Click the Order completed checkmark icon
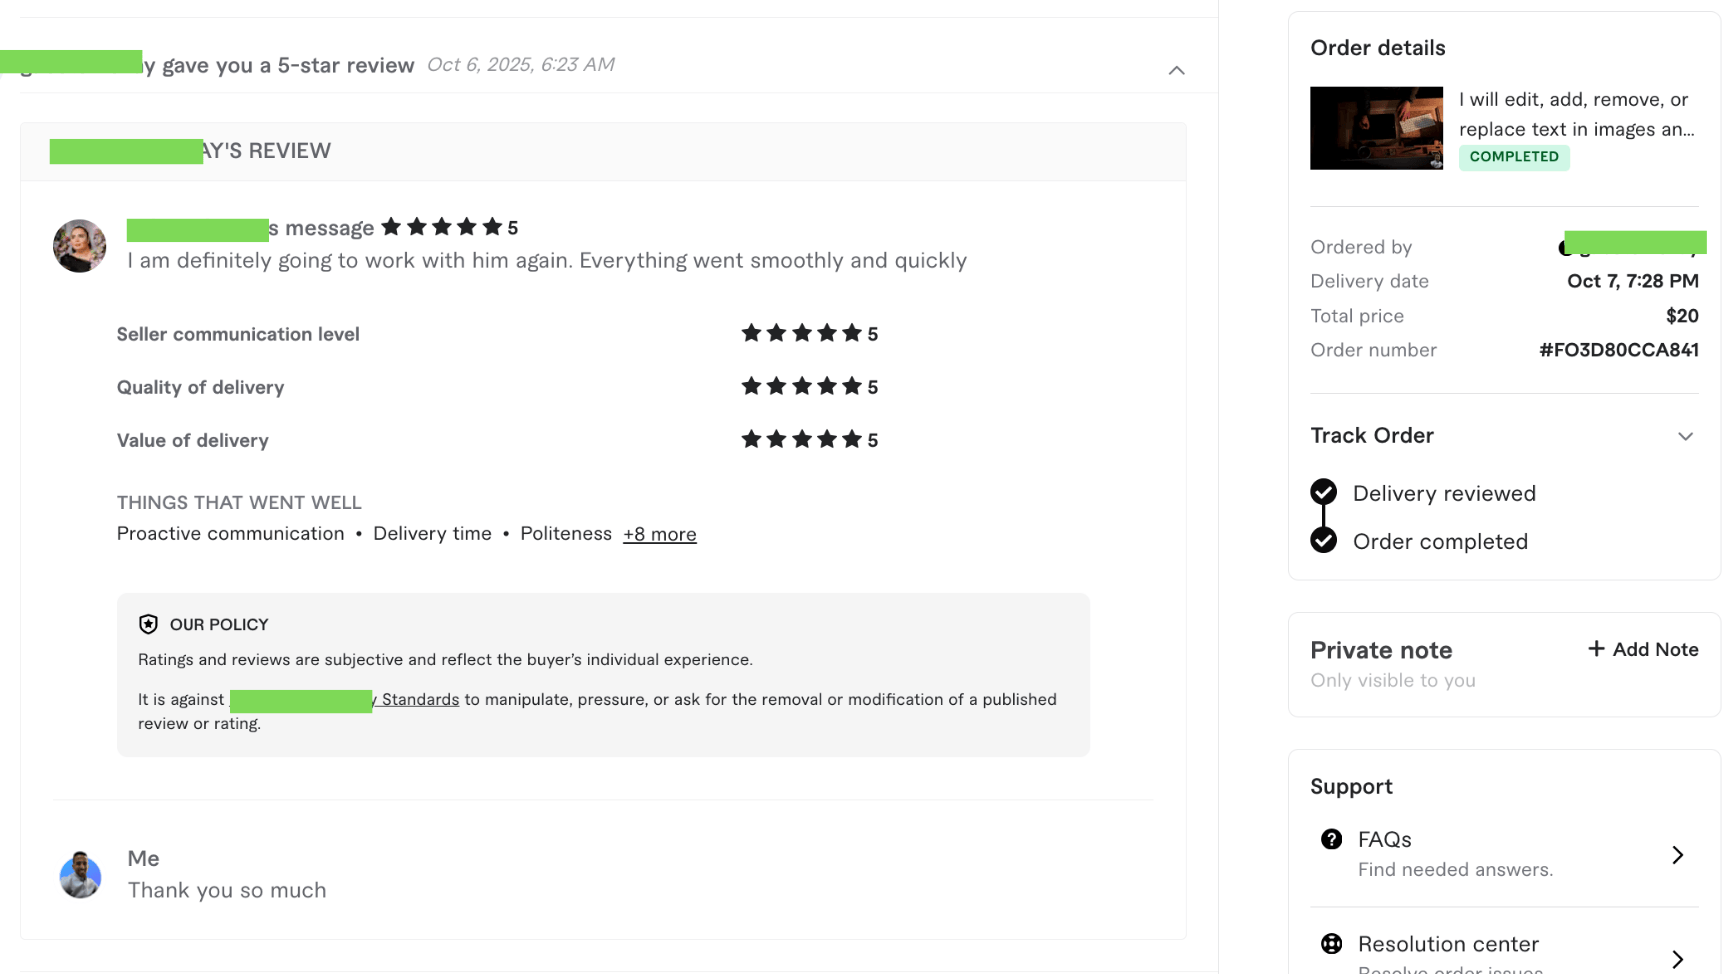 1323,540
